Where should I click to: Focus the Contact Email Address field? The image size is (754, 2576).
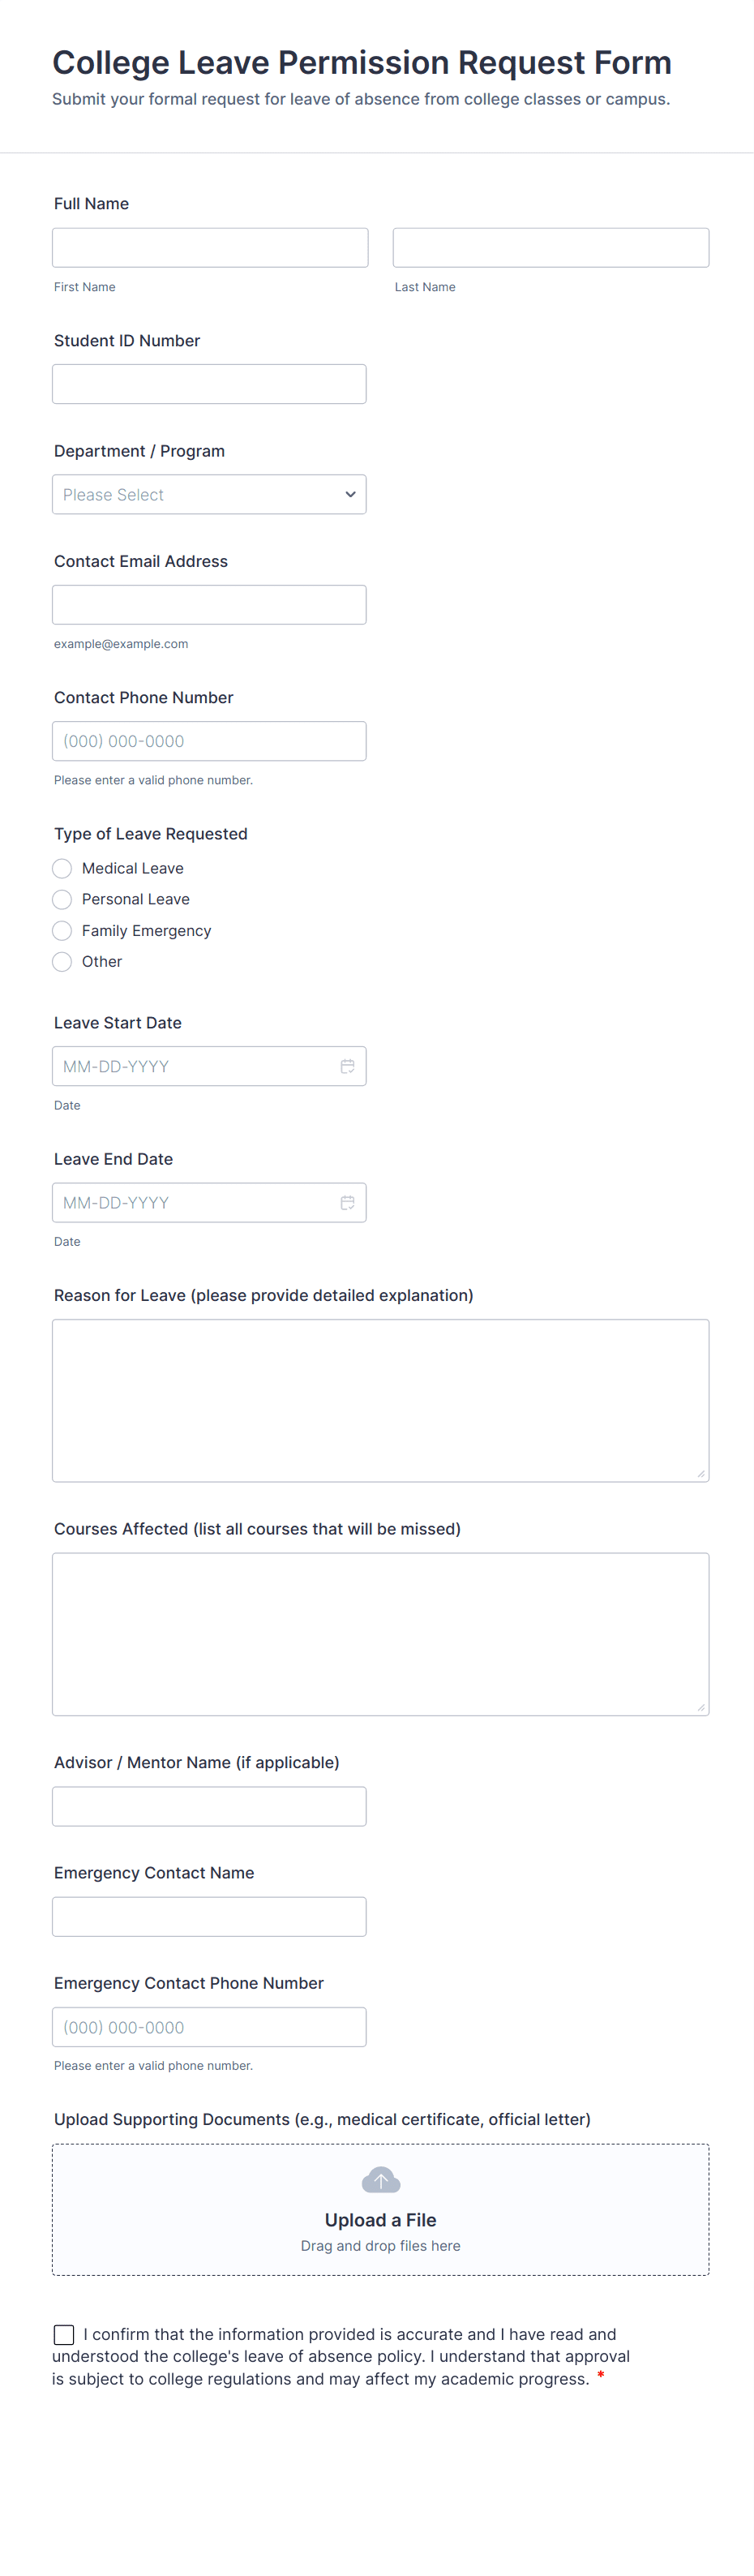tap(209, 605)
